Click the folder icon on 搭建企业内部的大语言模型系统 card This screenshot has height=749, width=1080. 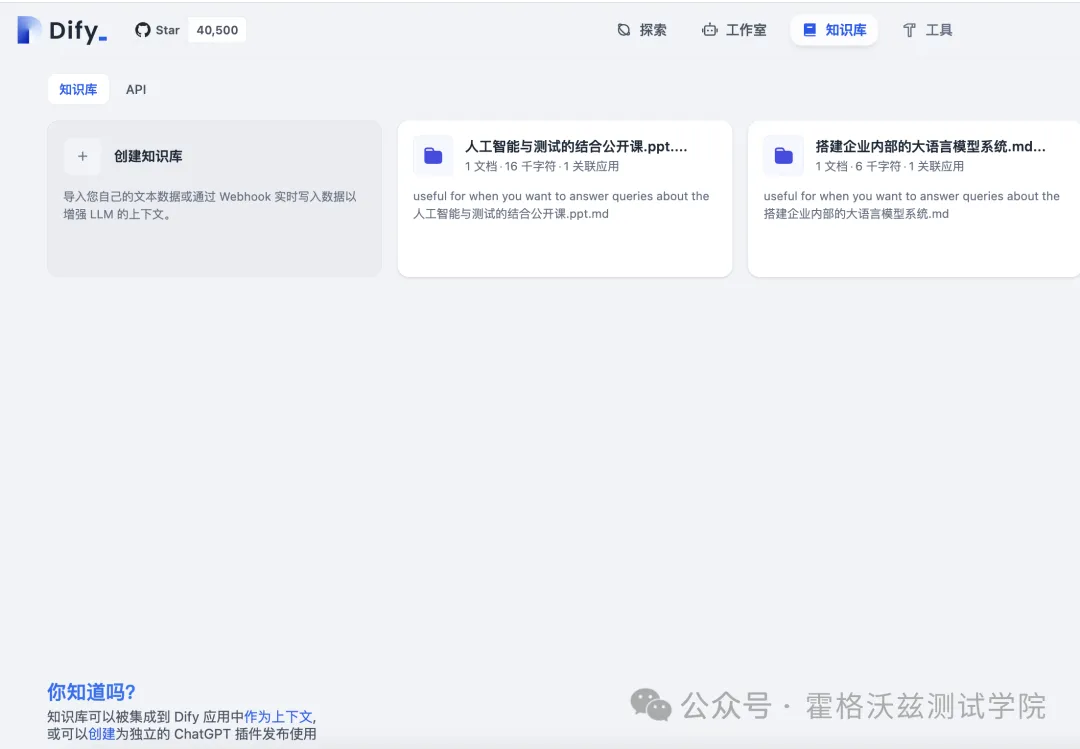tap(783, 155)
